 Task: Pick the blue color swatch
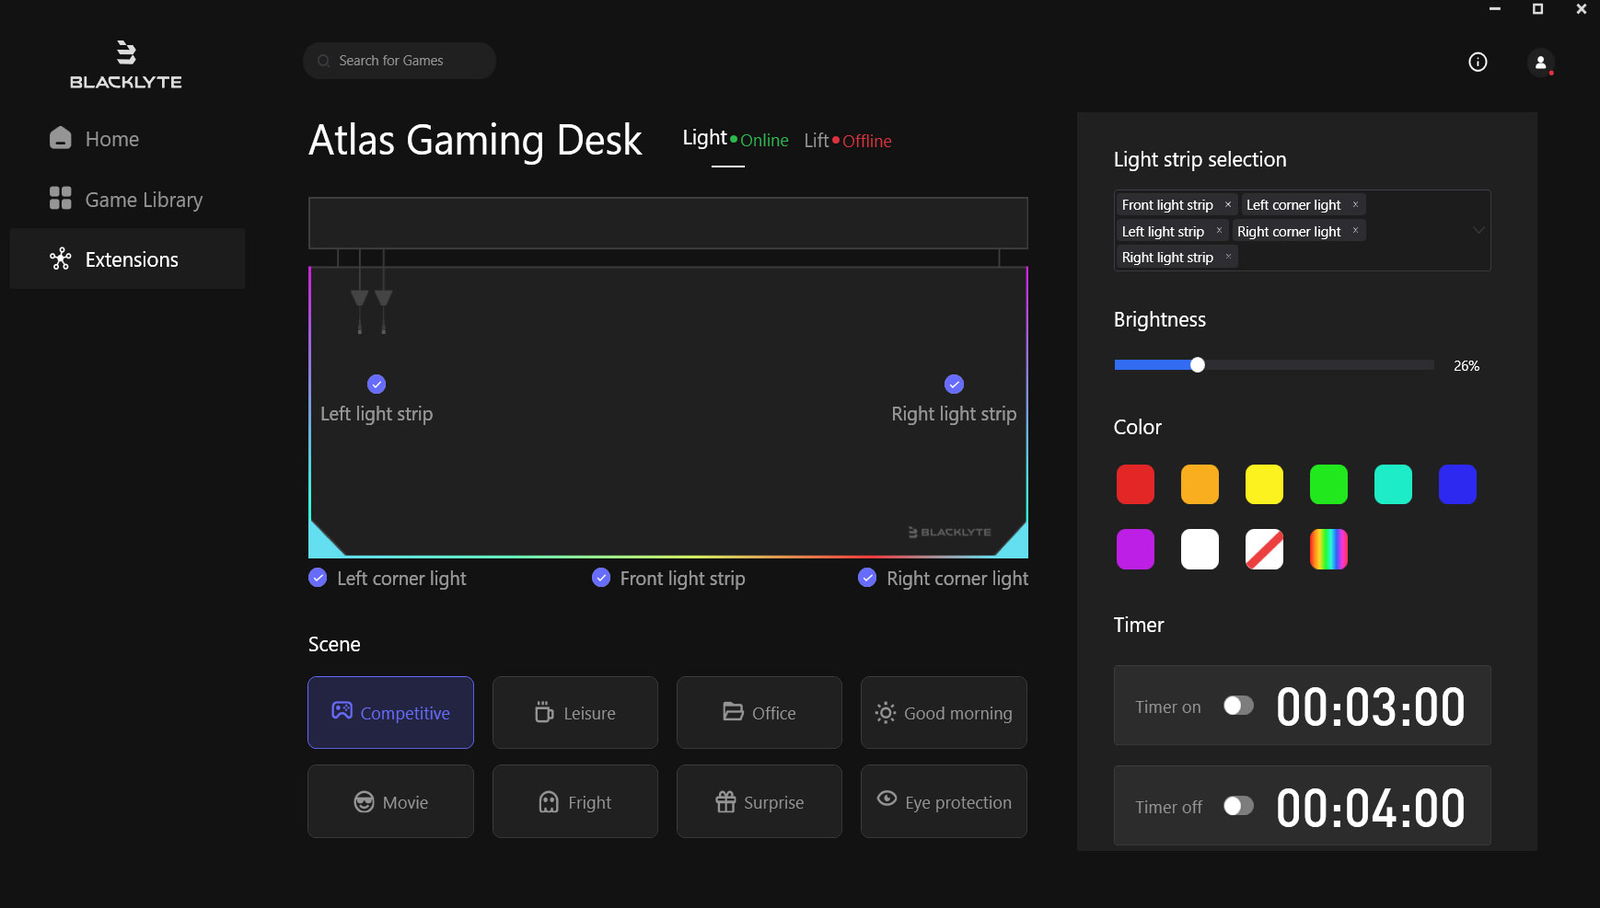(1457, 484)
